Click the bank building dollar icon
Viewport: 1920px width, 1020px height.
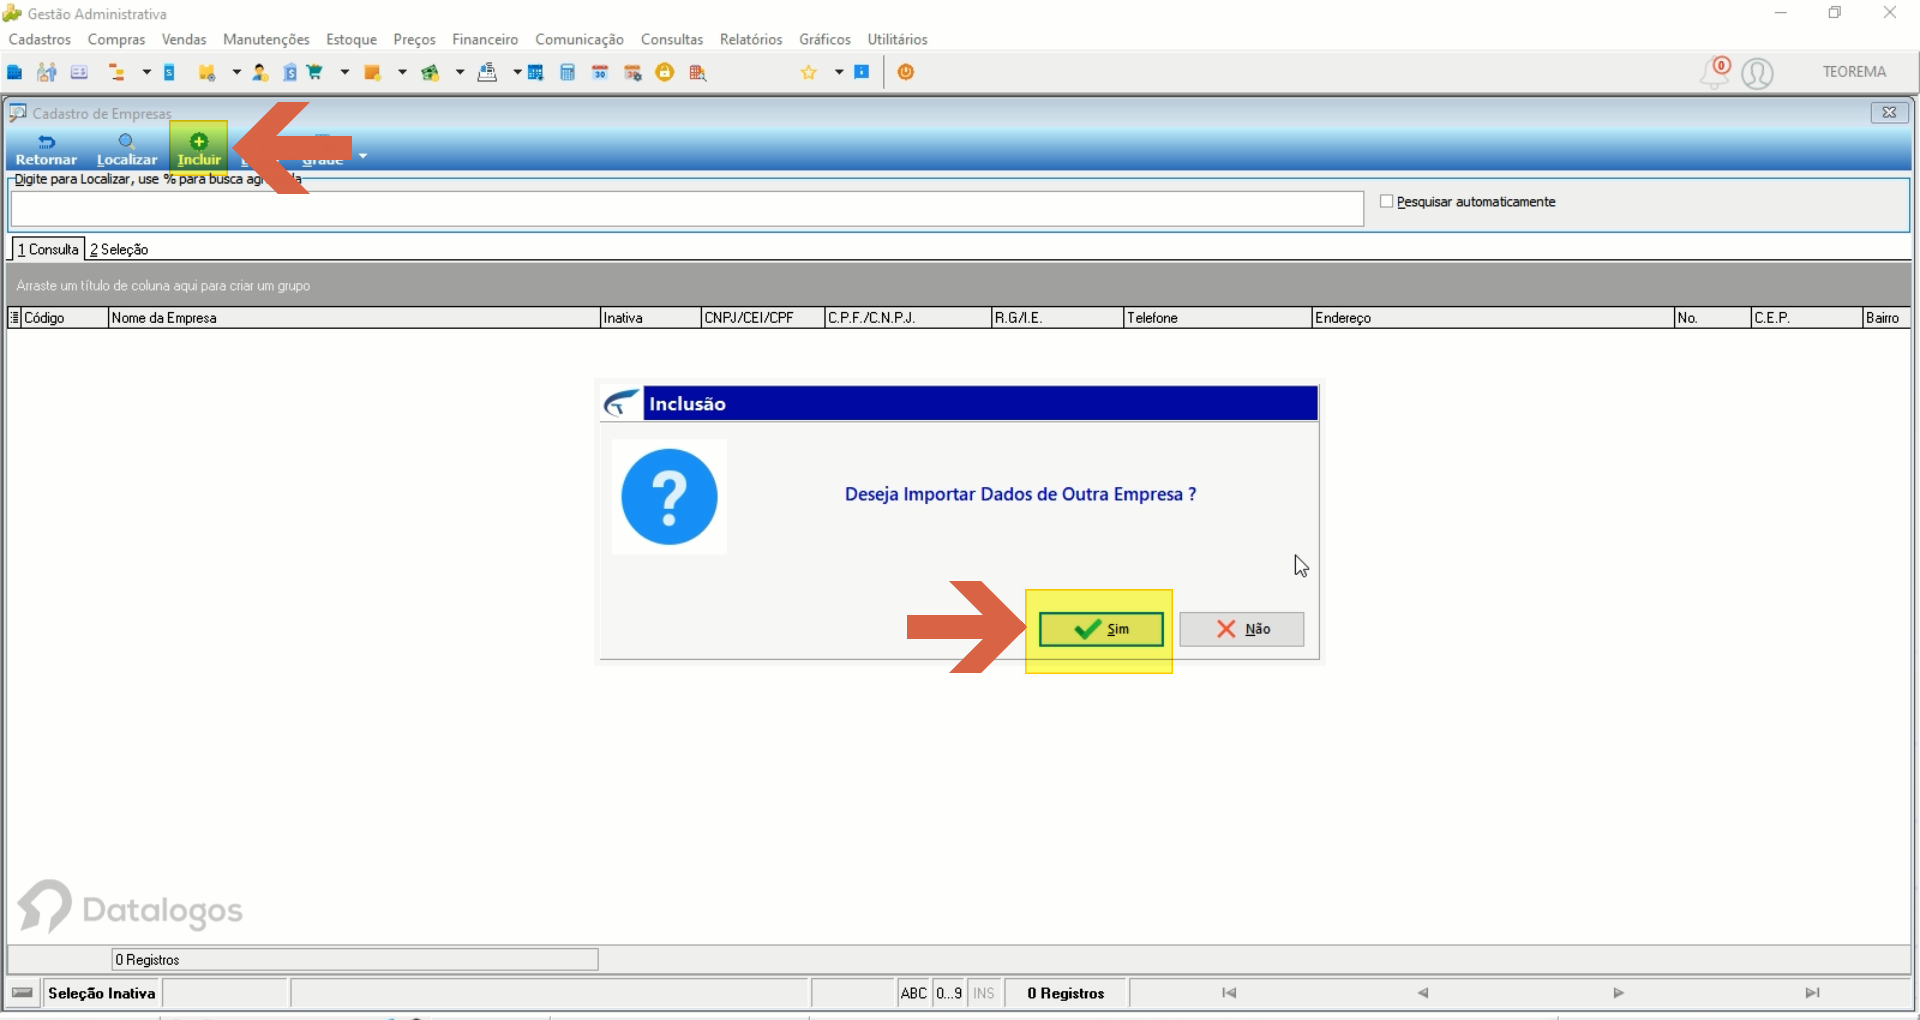point(290,72)
